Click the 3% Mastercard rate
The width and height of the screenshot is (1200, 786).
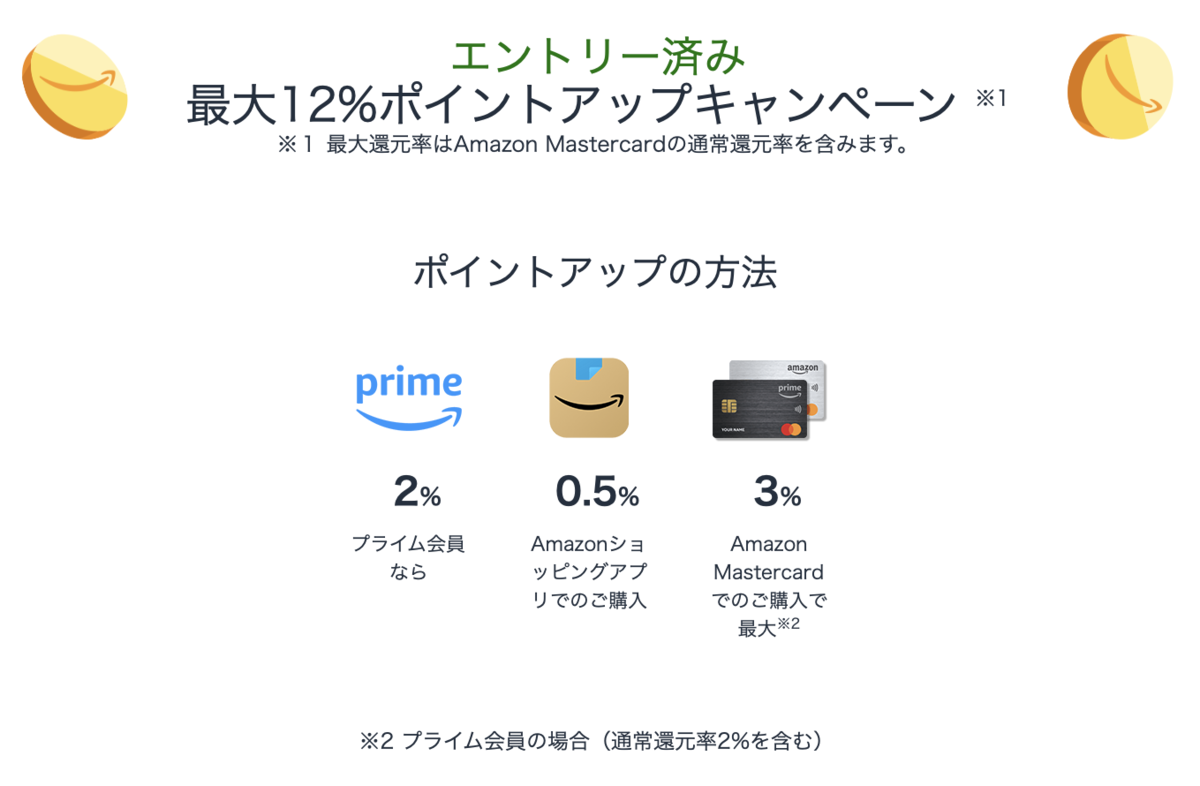[777, 492]
